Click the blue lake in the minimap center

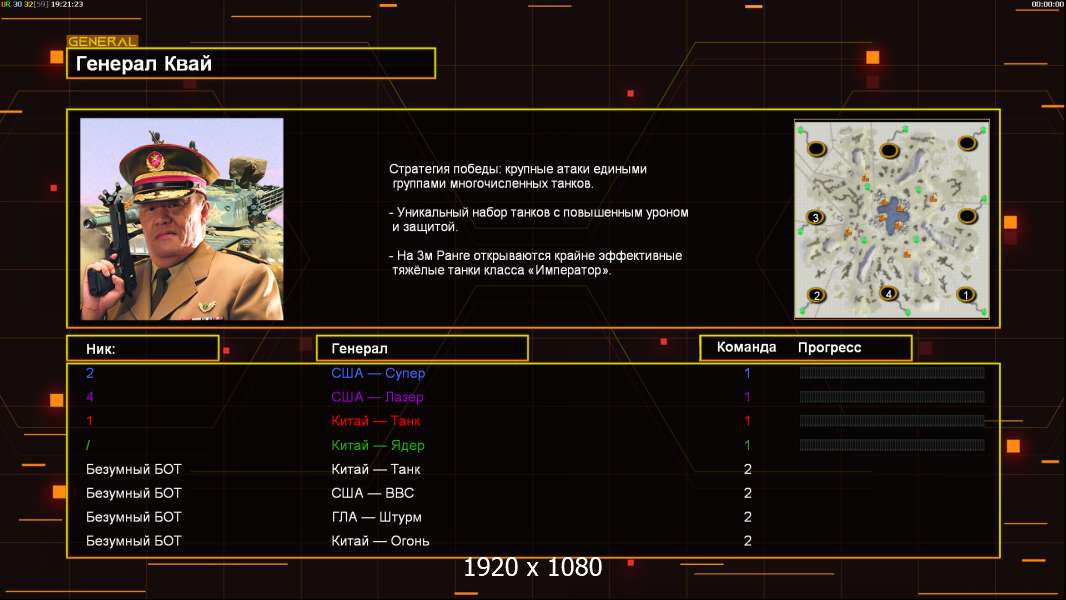tap(892, 214)
